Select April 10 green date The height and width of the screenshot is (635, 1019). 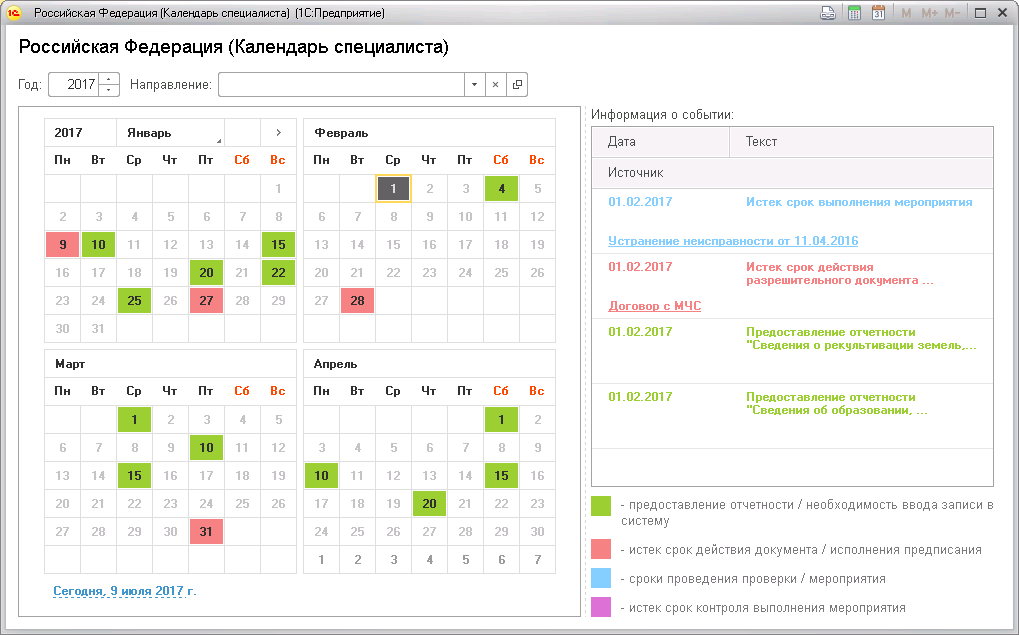point(322,475)
